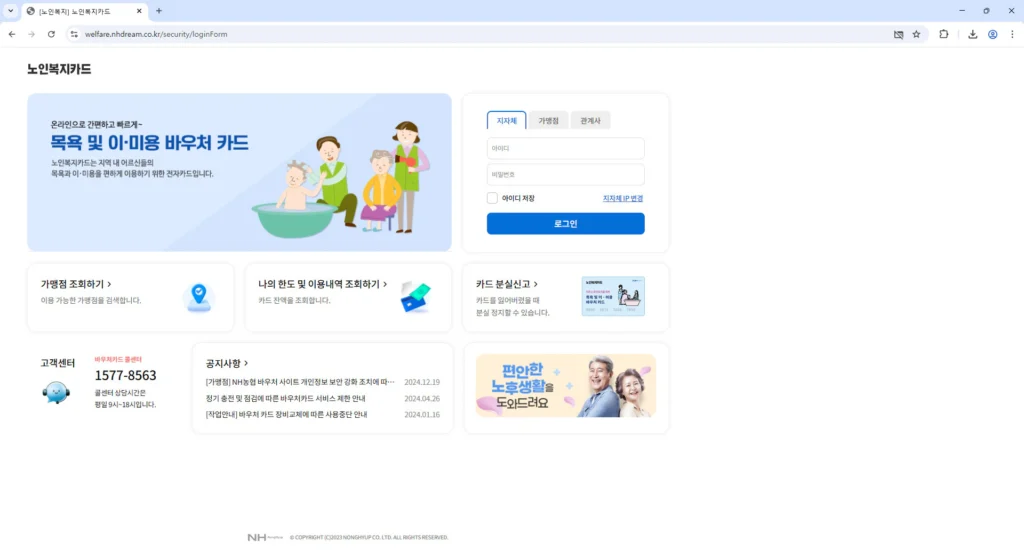Open 카드 분실신고 link

click(x=507, y=284)
